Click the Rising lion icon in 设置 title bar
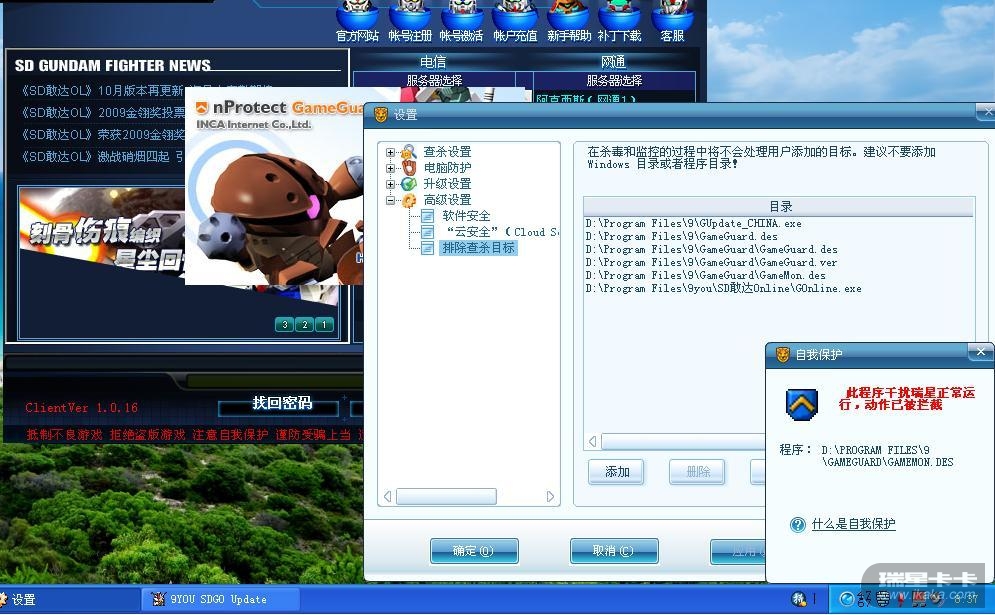The height and width of the screenshot is (615, 995). point(380,114)
